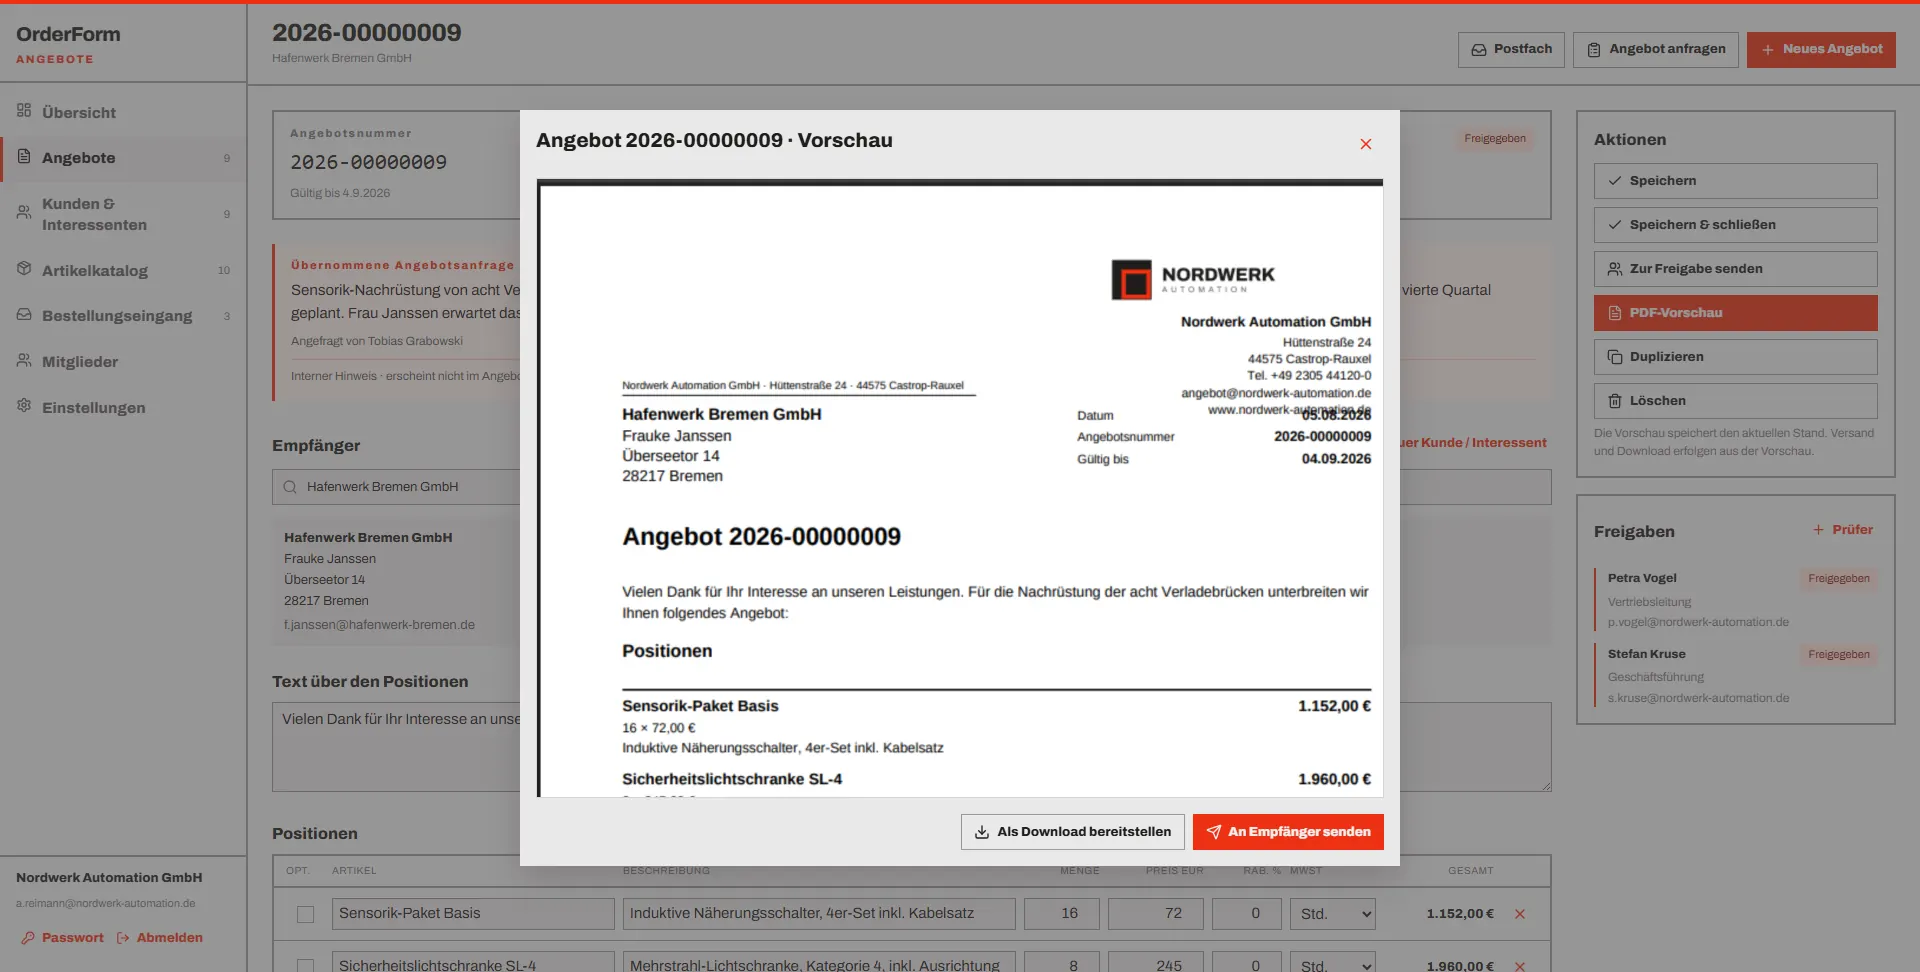This screenshot has height=972, width=1920.
Task: Add a Prüfer under Freigaben
Action: (x=1843, y=530)
